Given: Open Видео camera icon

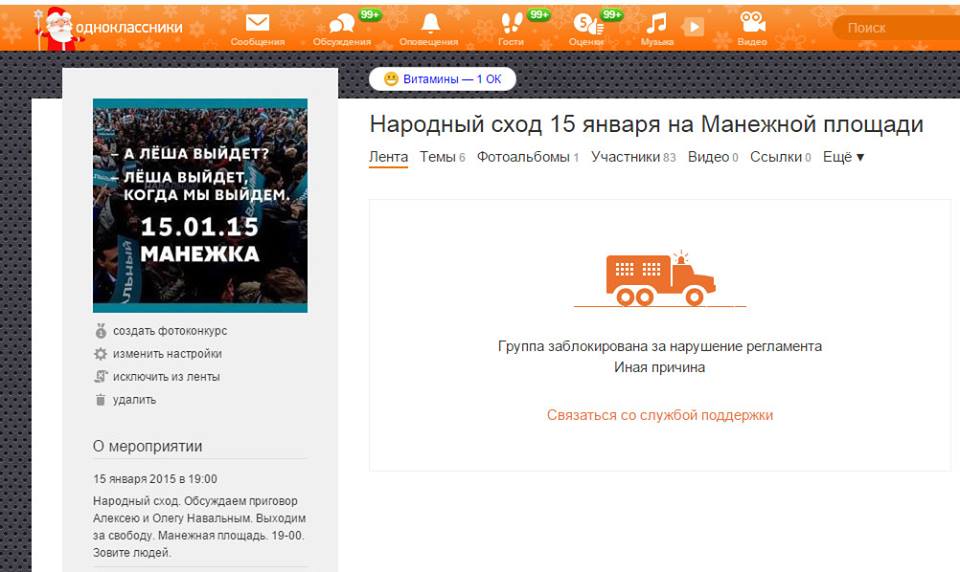Looking at the screenshot, I should 752,23.
